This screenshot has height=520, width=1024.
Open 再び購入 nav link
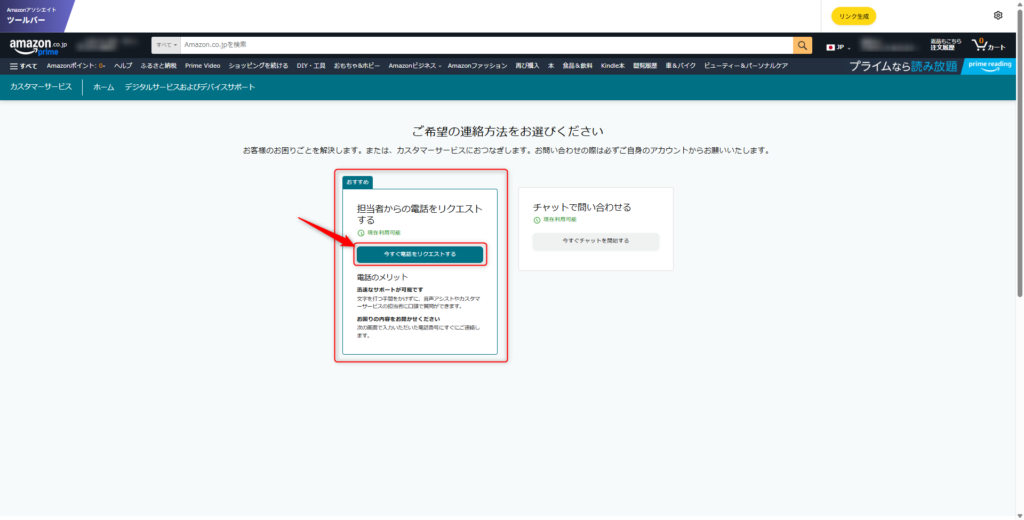tap(528, 66)
